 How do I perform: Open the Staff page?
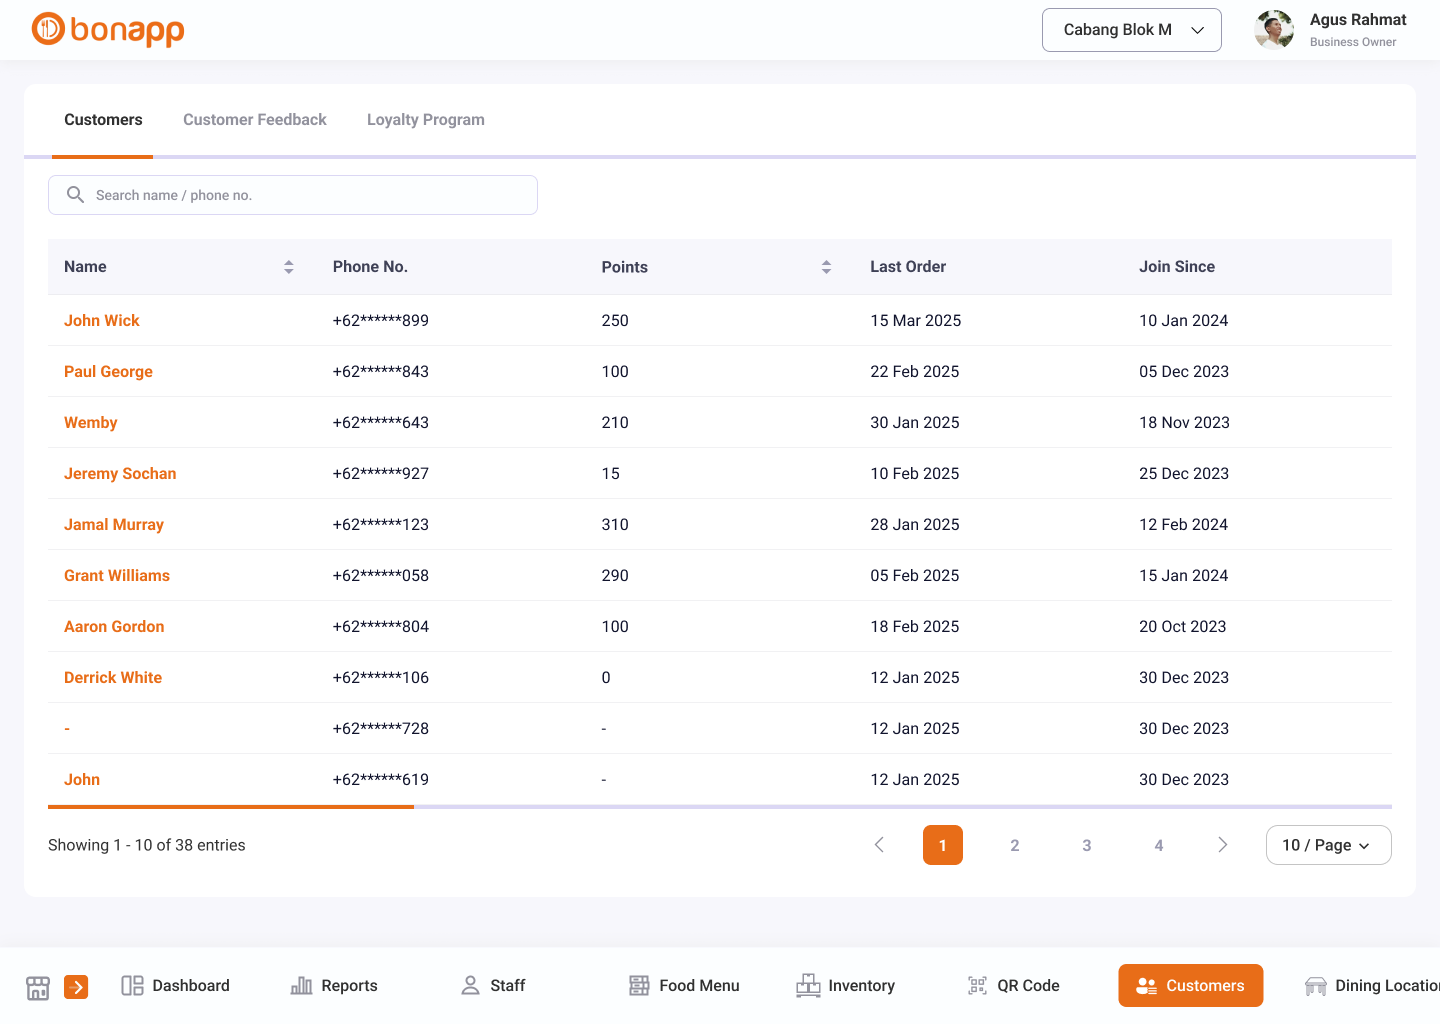tap(493, 986)
